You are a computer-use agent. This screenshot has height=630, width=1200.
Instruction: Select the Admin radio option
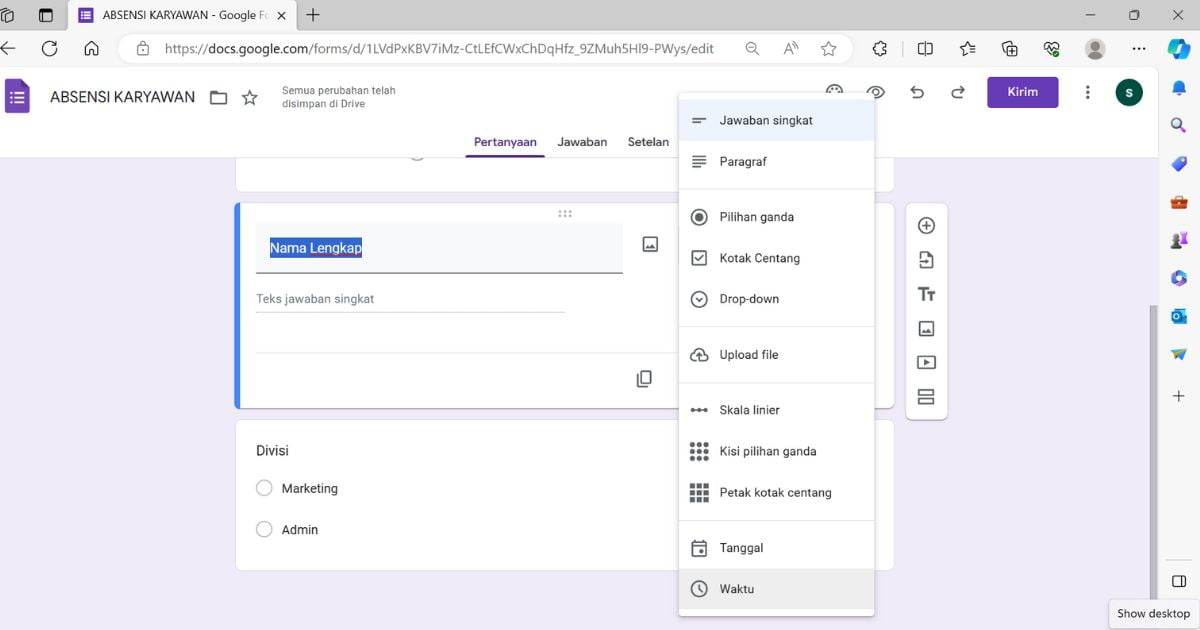click(264, 530)
